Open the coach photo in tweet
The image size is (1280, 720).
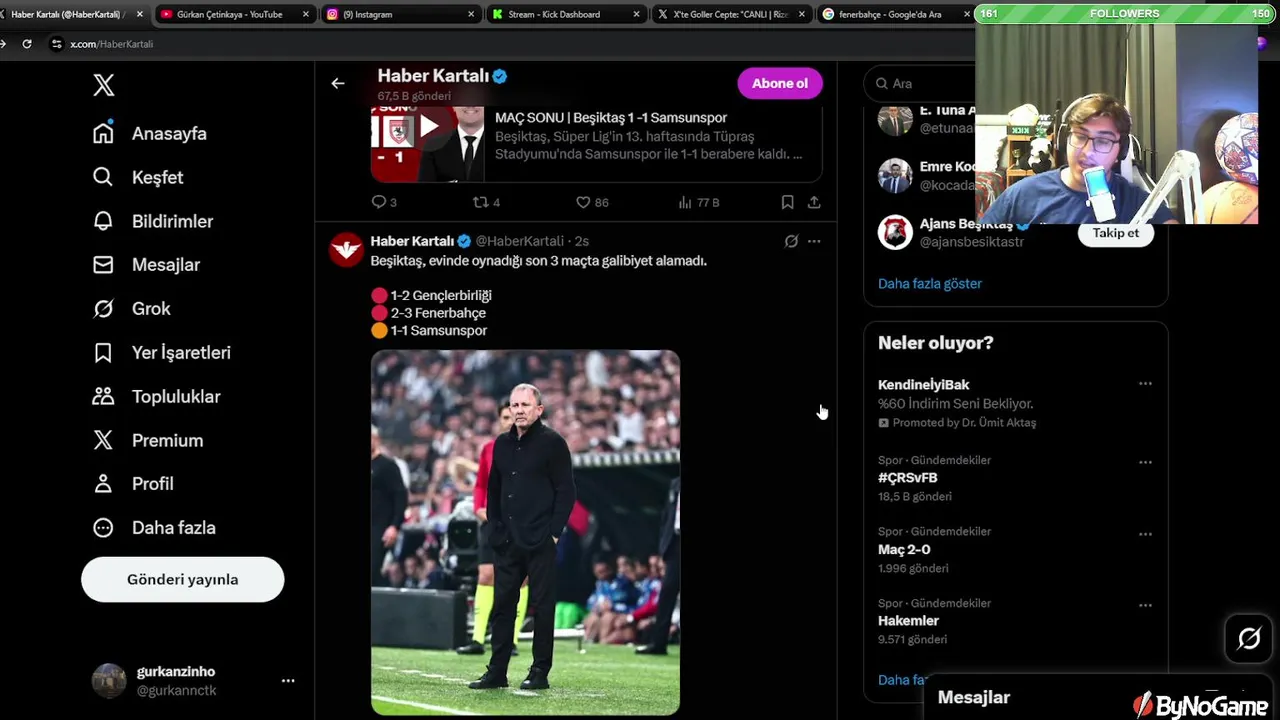pyautogui.click(x=526, y=532)
